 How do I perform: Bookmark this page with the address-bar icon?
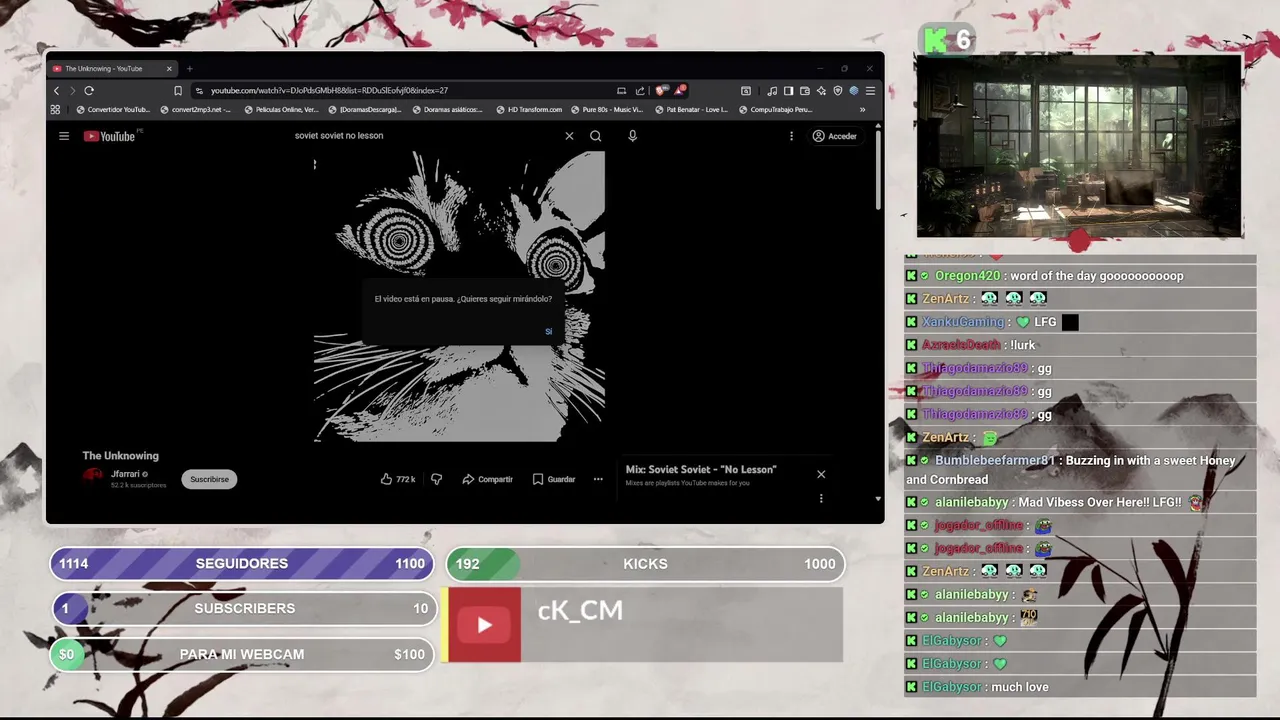pos(178,90)
